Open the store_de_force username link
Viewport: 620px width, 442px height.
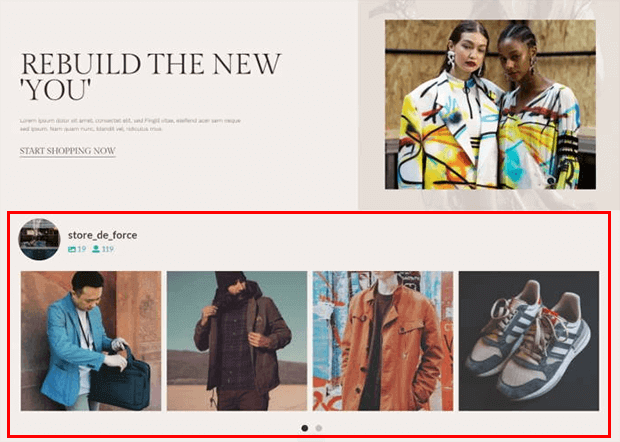(x=102, y=235)
